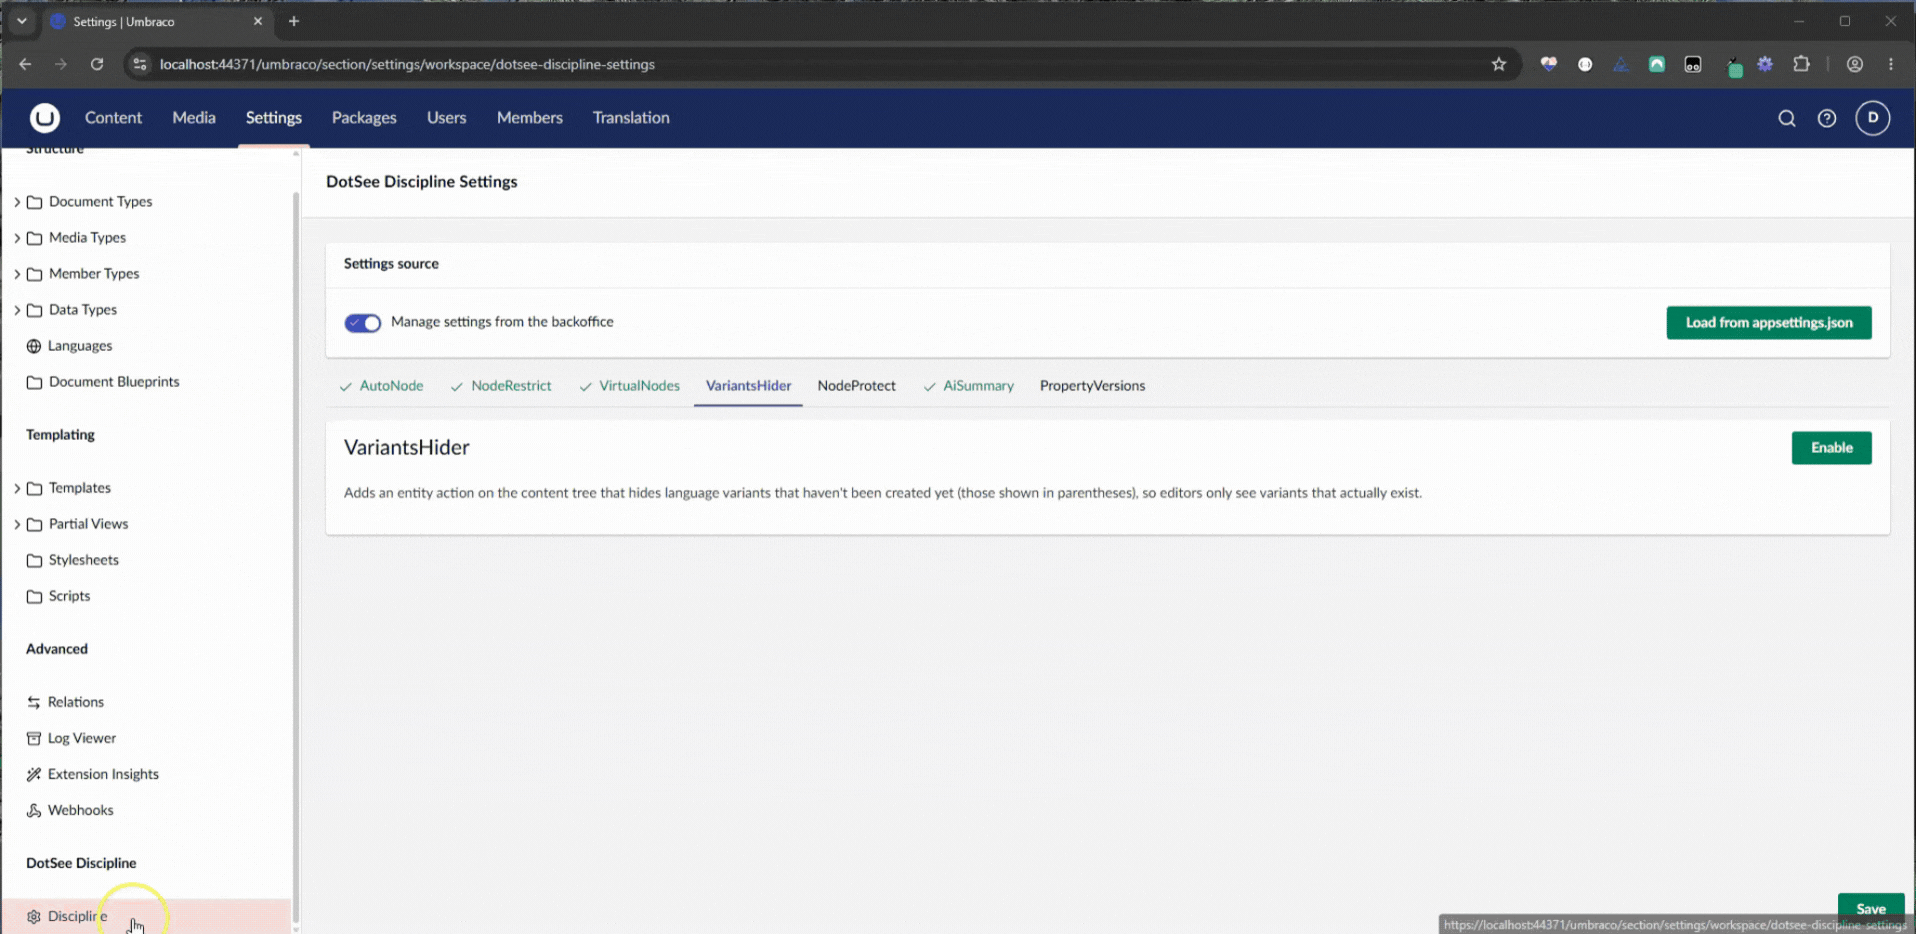The image size is (1916, 934).
Task: Open the user avatar D menu
Action: [1872, 118]
